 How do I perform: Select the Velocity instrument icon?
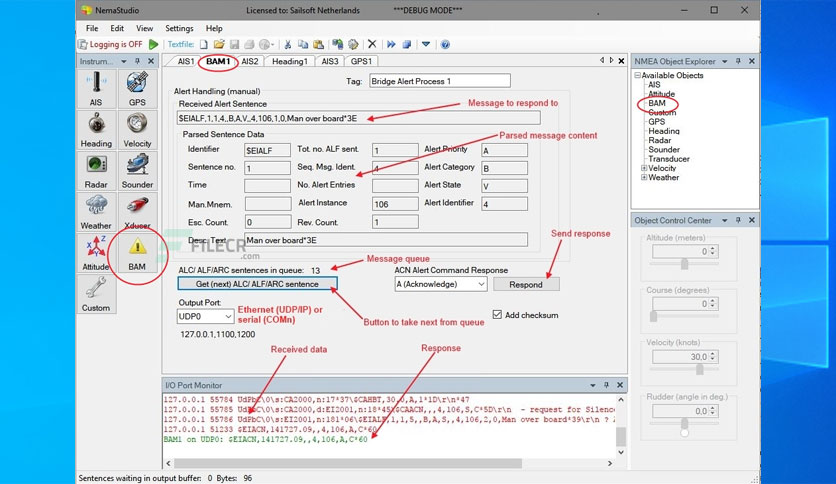point(137,130)
